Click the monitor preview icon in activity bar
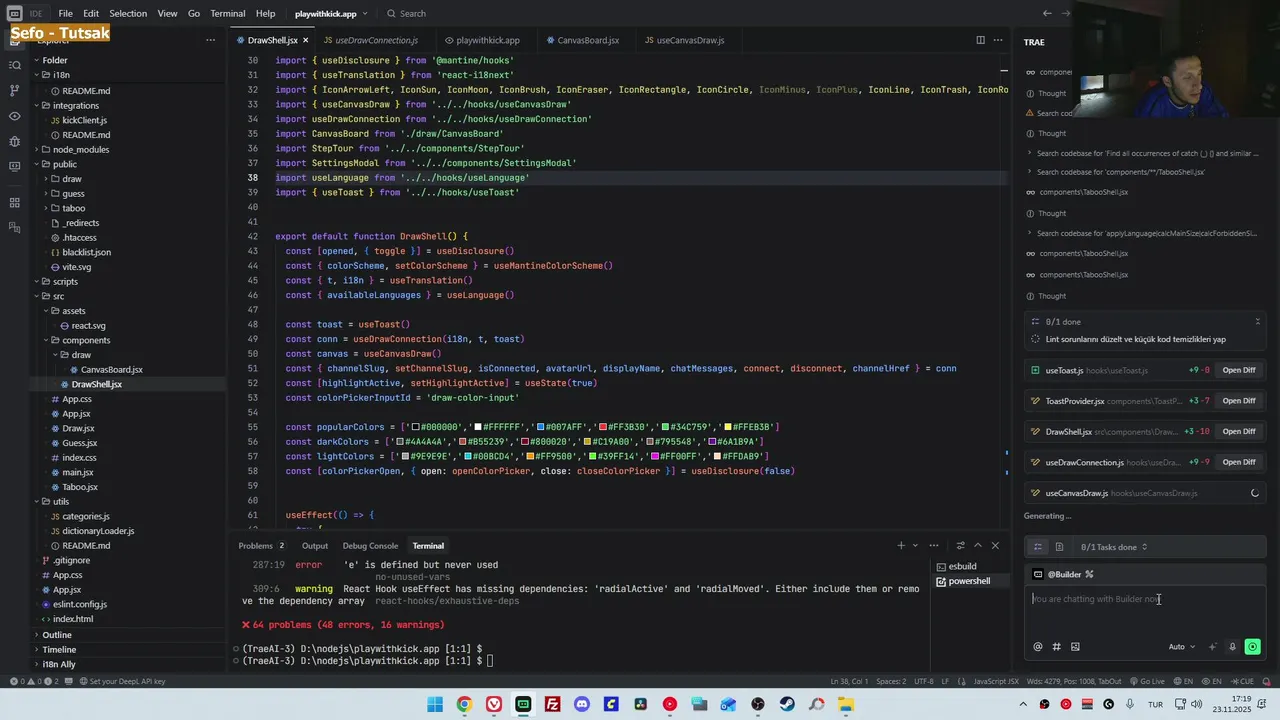This screenshot has width=1280, height=720. click(x=14, y=168)
